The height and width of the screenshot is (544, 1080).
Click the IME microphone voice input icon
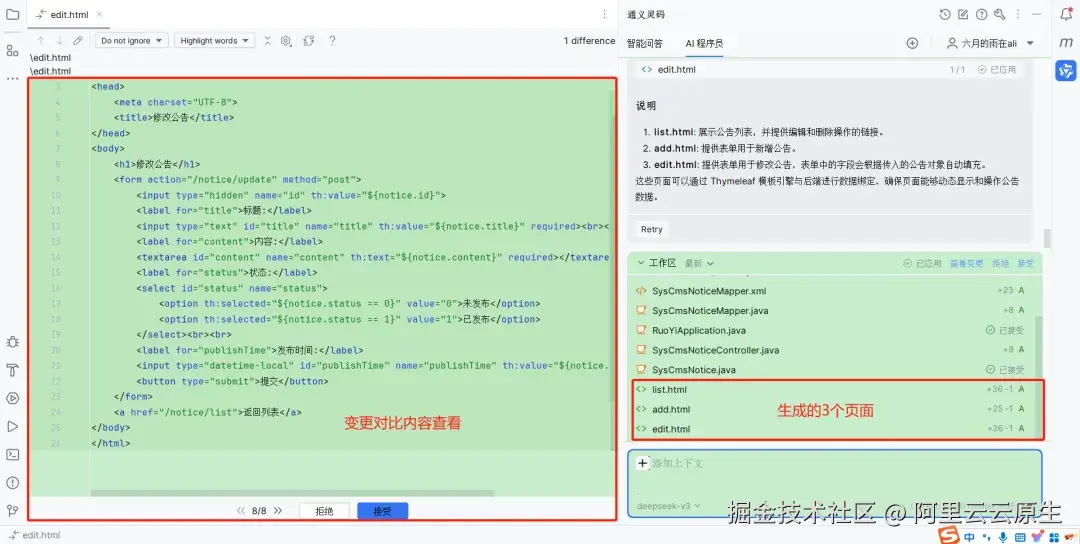point(1004,536)
